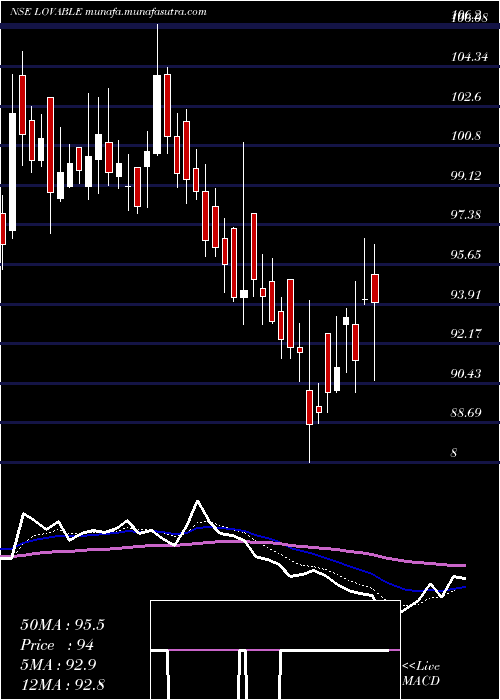The height and width of the screenshot is (700, 500).
Task: Click the 90.43 price axis label
Action: pos(466,373)
